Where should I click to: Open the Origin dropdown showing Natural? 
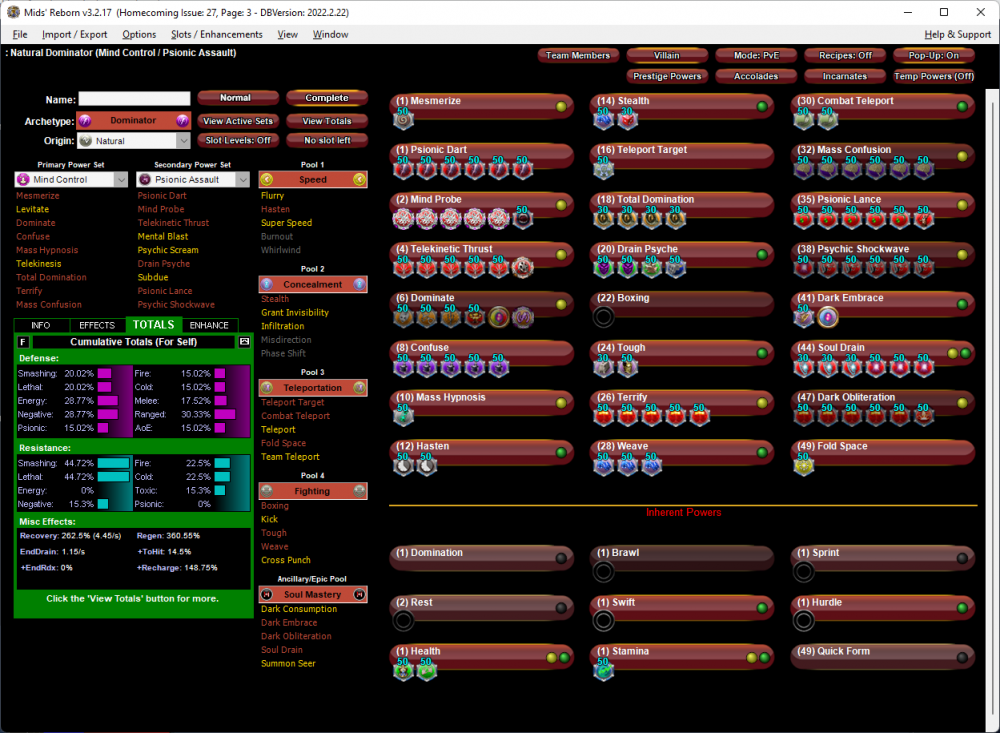[134, 142]
